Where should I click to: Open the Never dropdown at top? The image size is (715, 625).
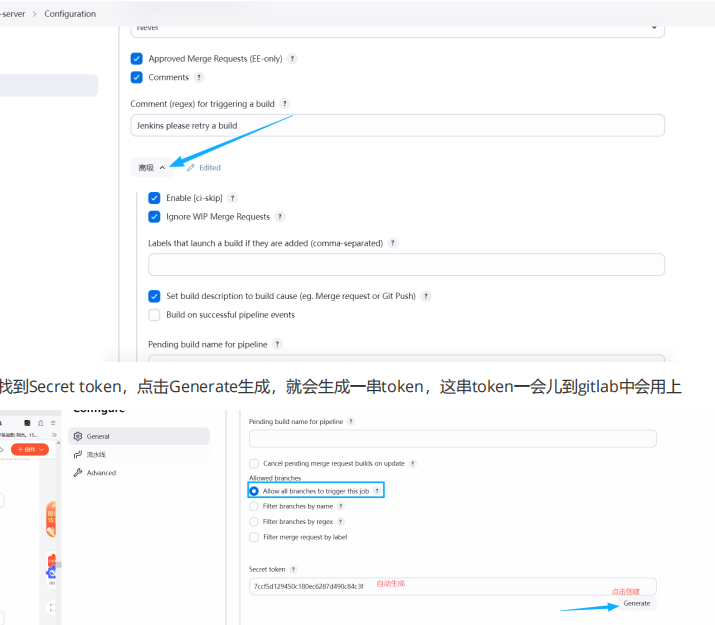coord(397,30)
